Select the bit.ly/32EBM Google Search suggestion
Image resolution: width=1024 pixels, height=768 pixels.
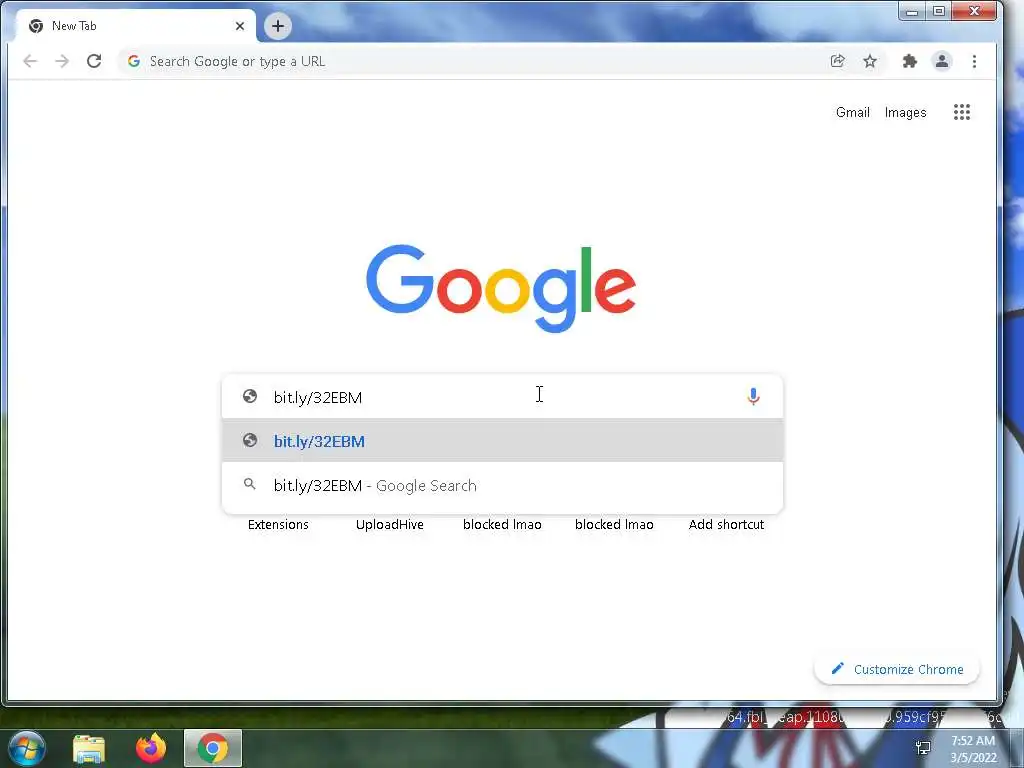502,485
